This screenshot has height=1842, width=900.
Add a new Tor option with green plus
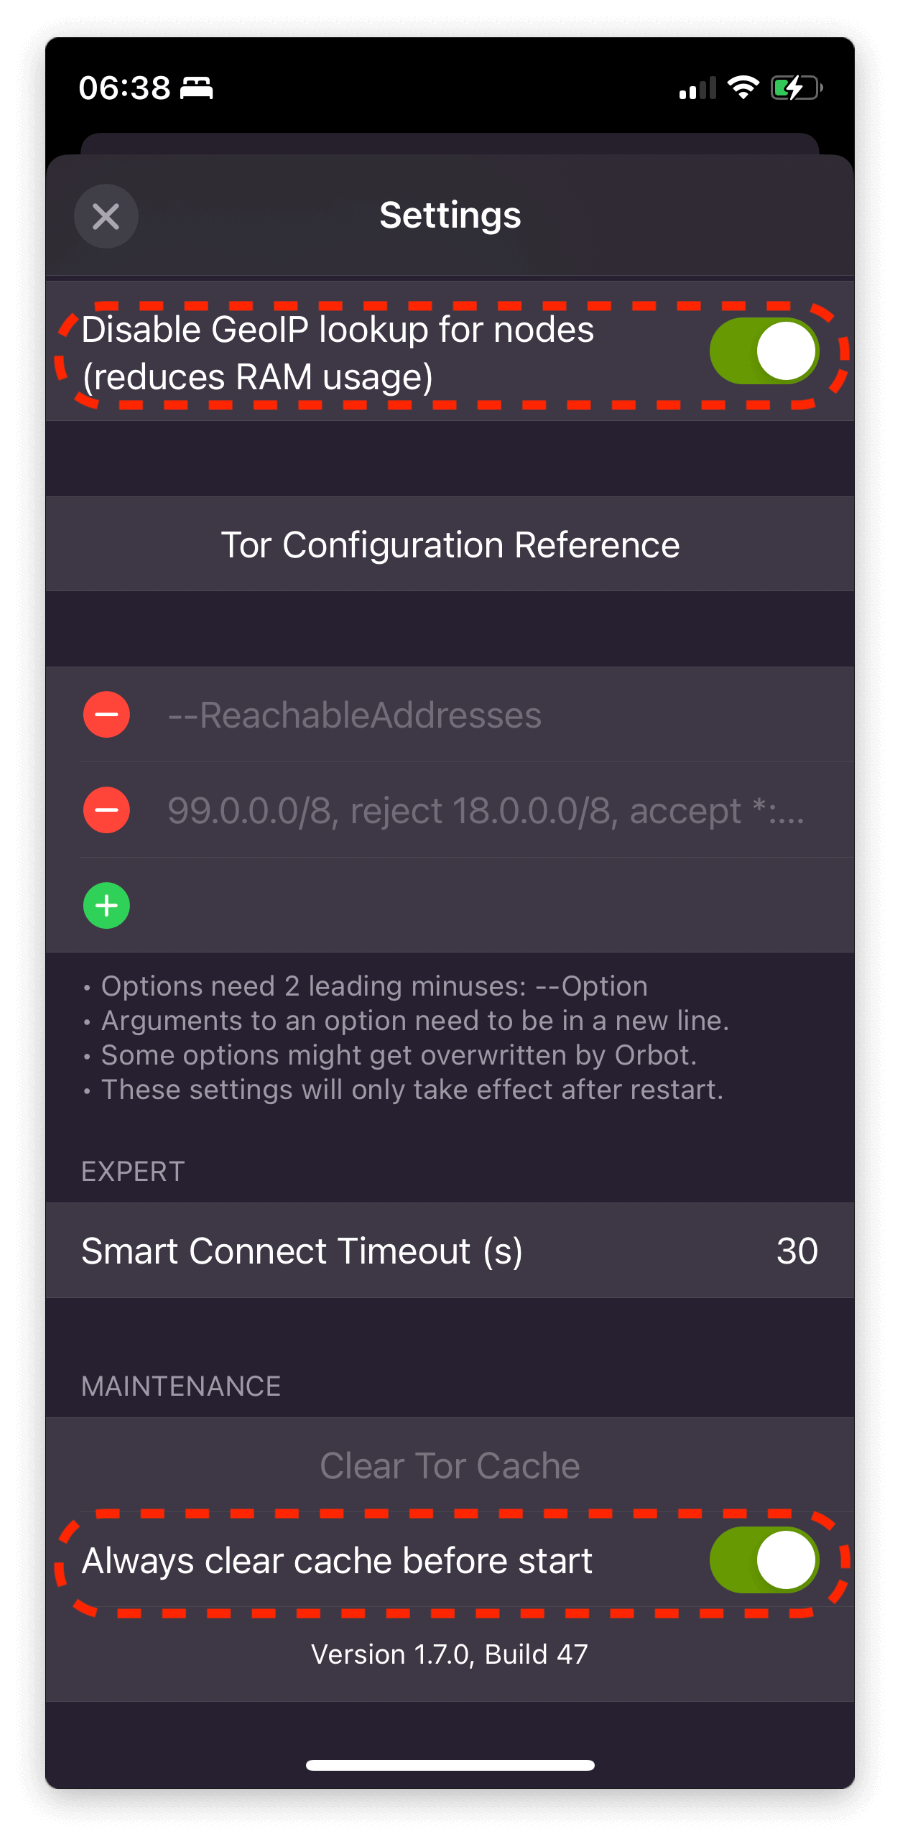pyautogui.click(x=106, y=906)
